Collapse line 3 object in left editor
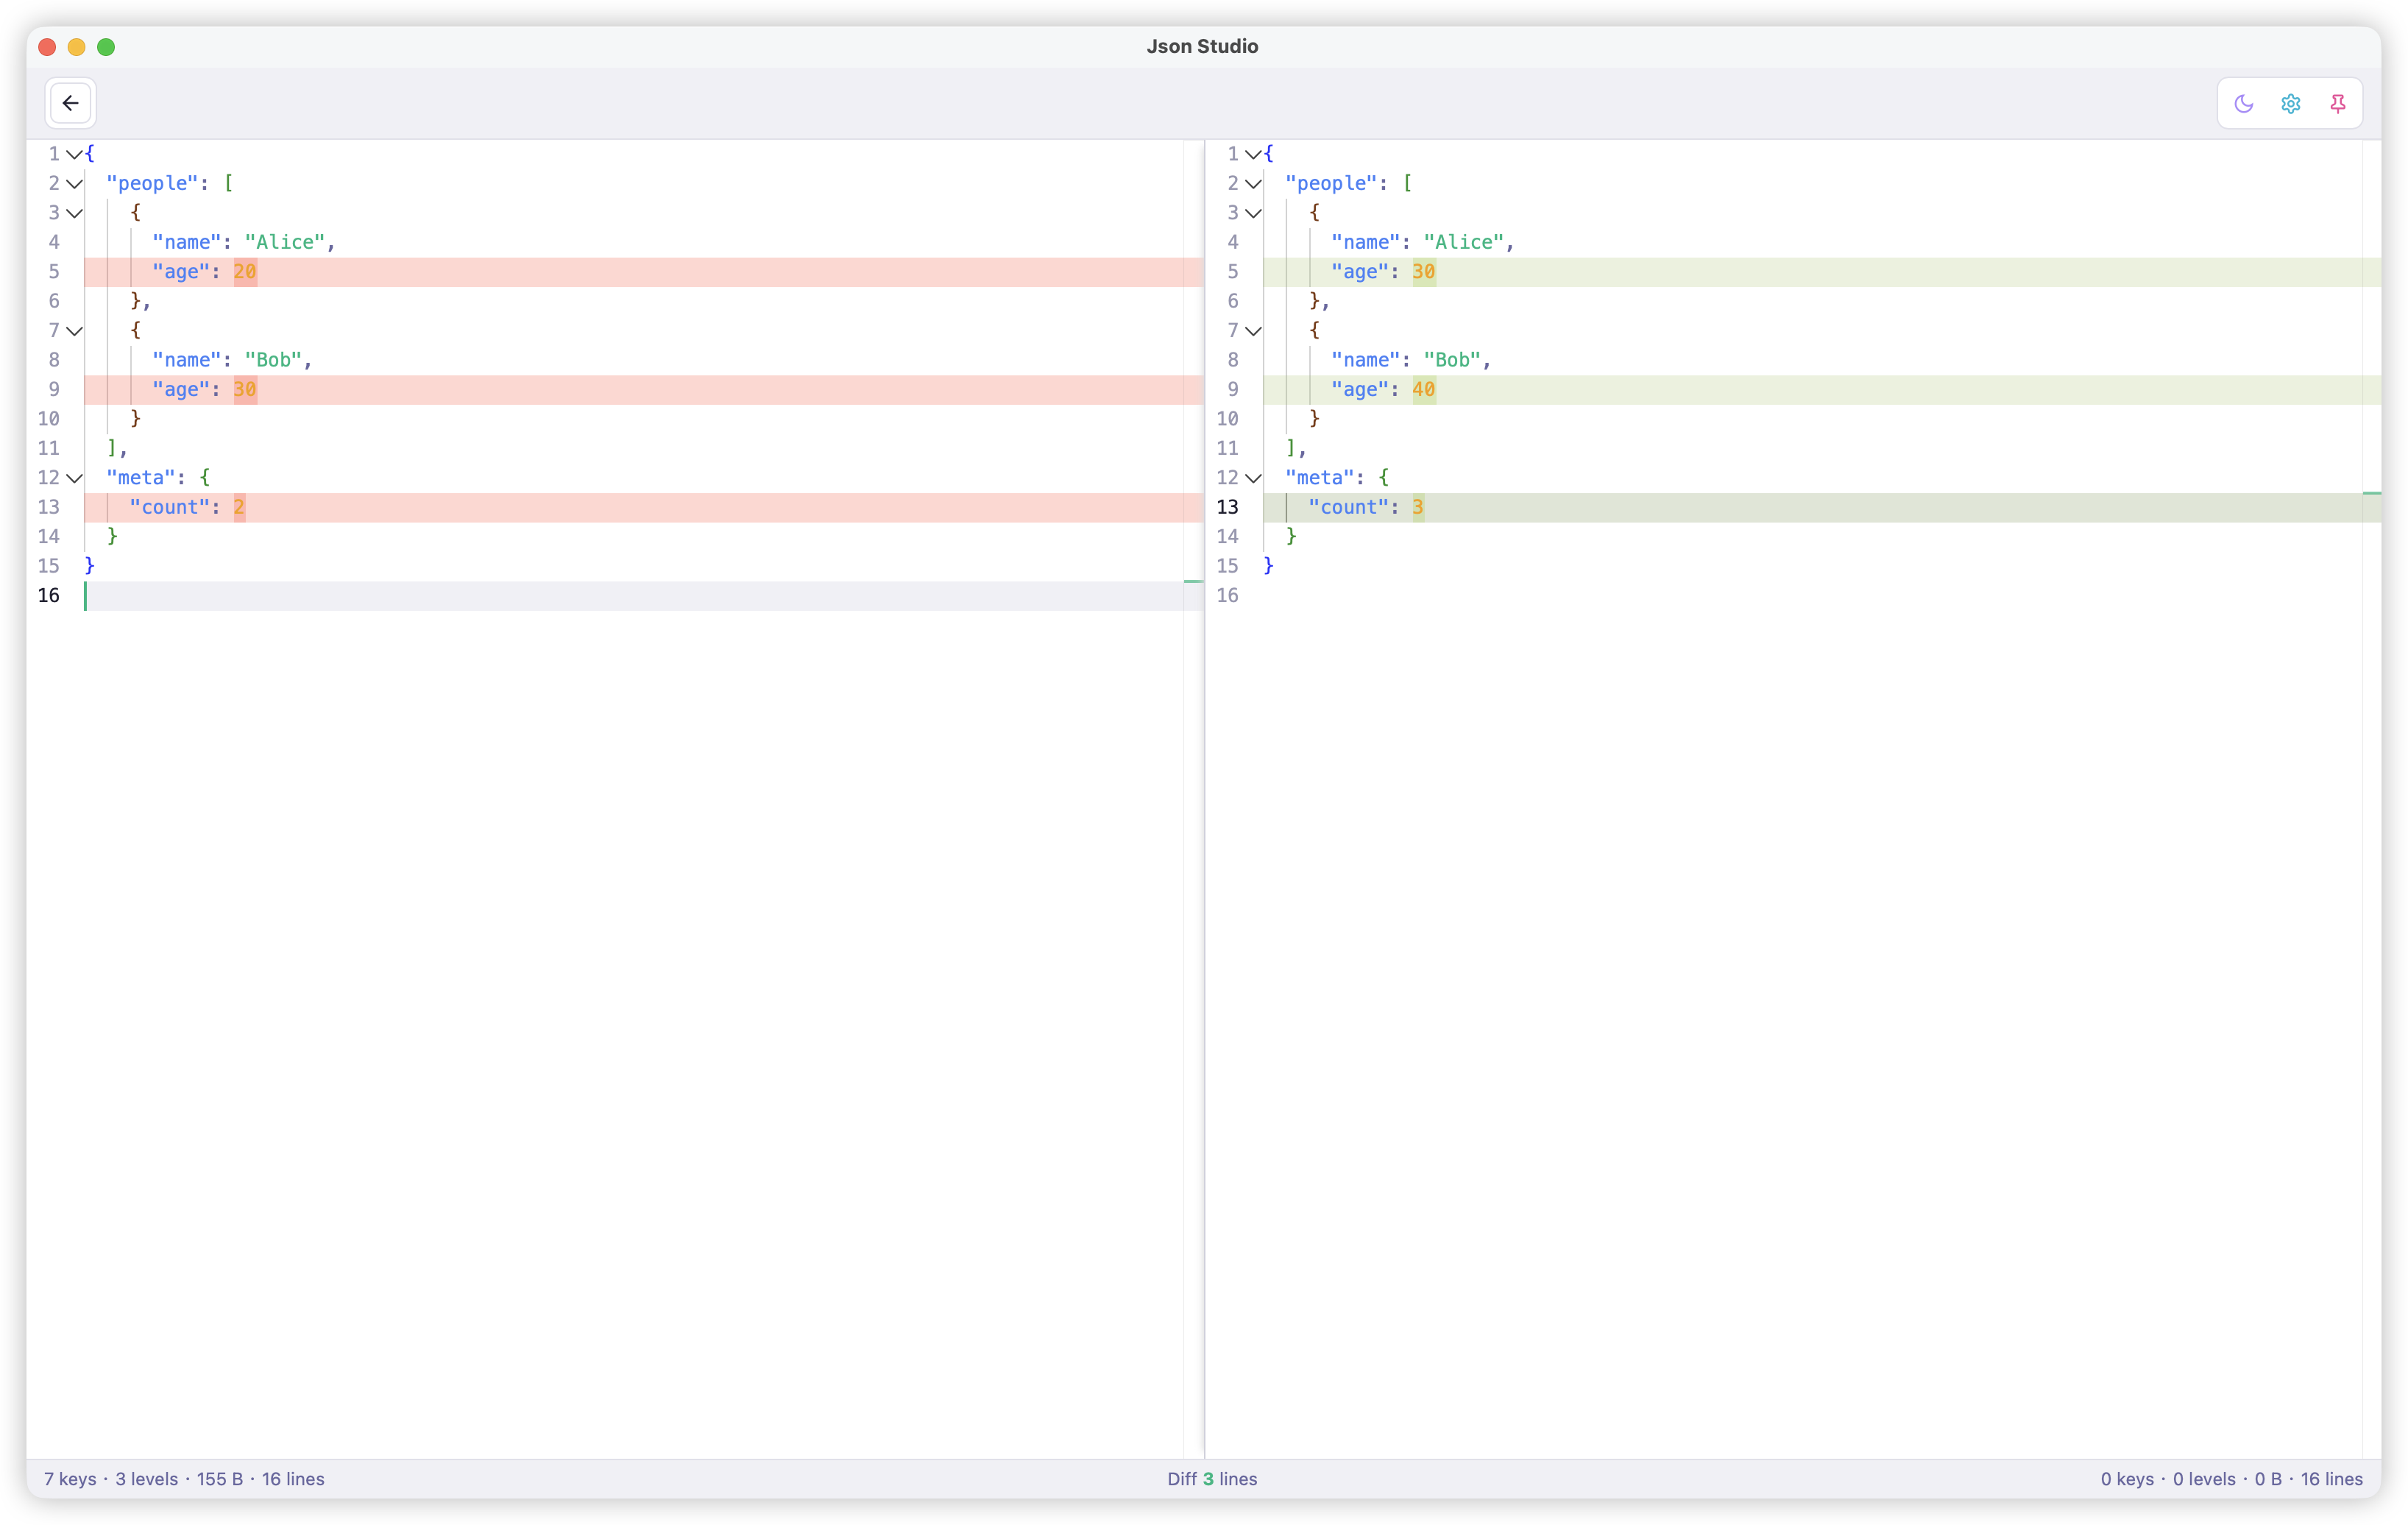 coord(74,213)
